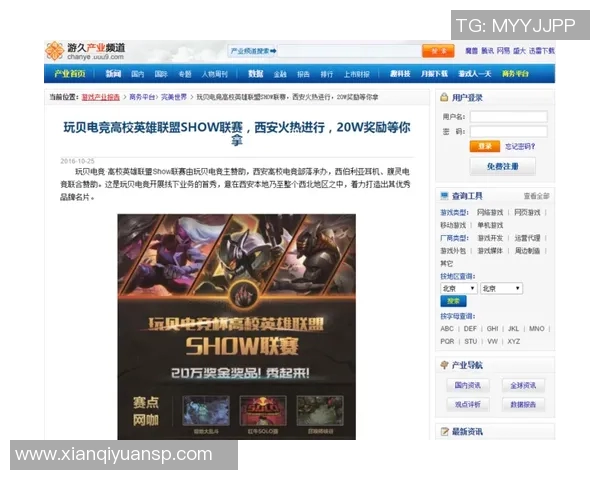600x480 pixels.
Task: Click the 免费注册 register button
Action: [502, 167]
